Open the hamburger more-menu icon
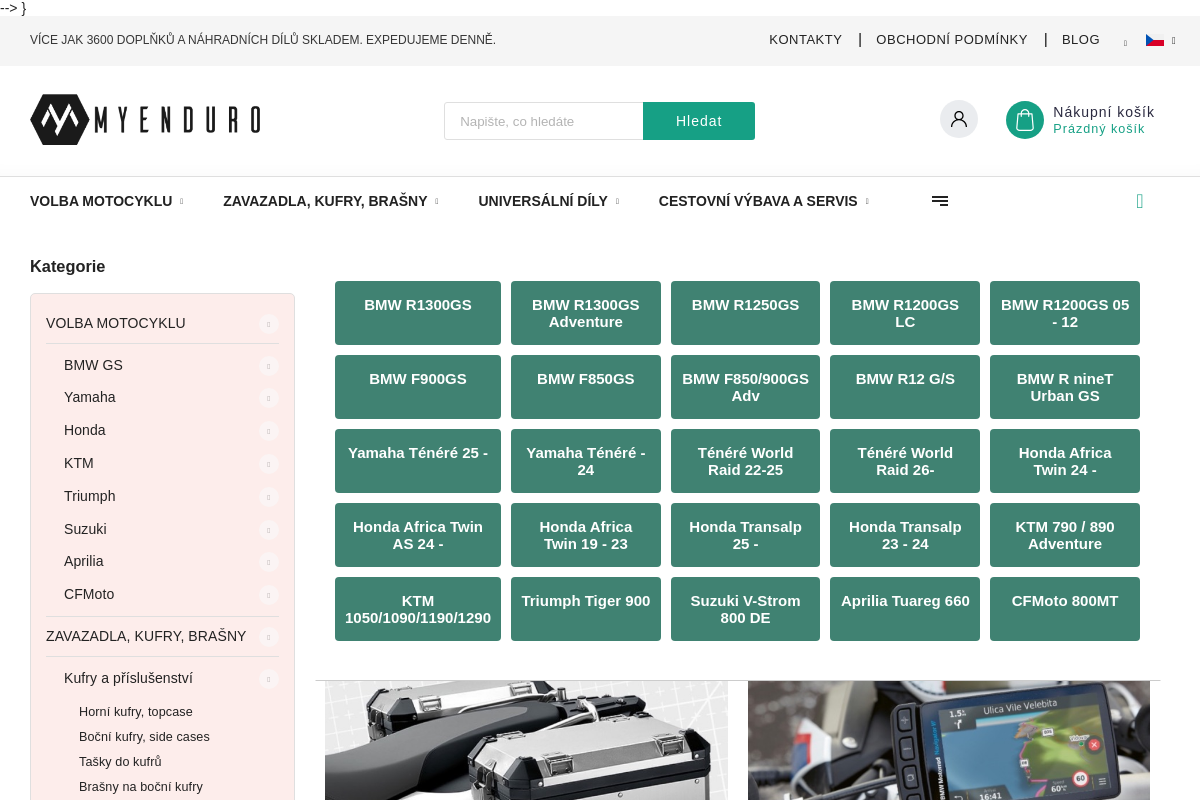Screen dimensions: 1200x800 [940, 201]
